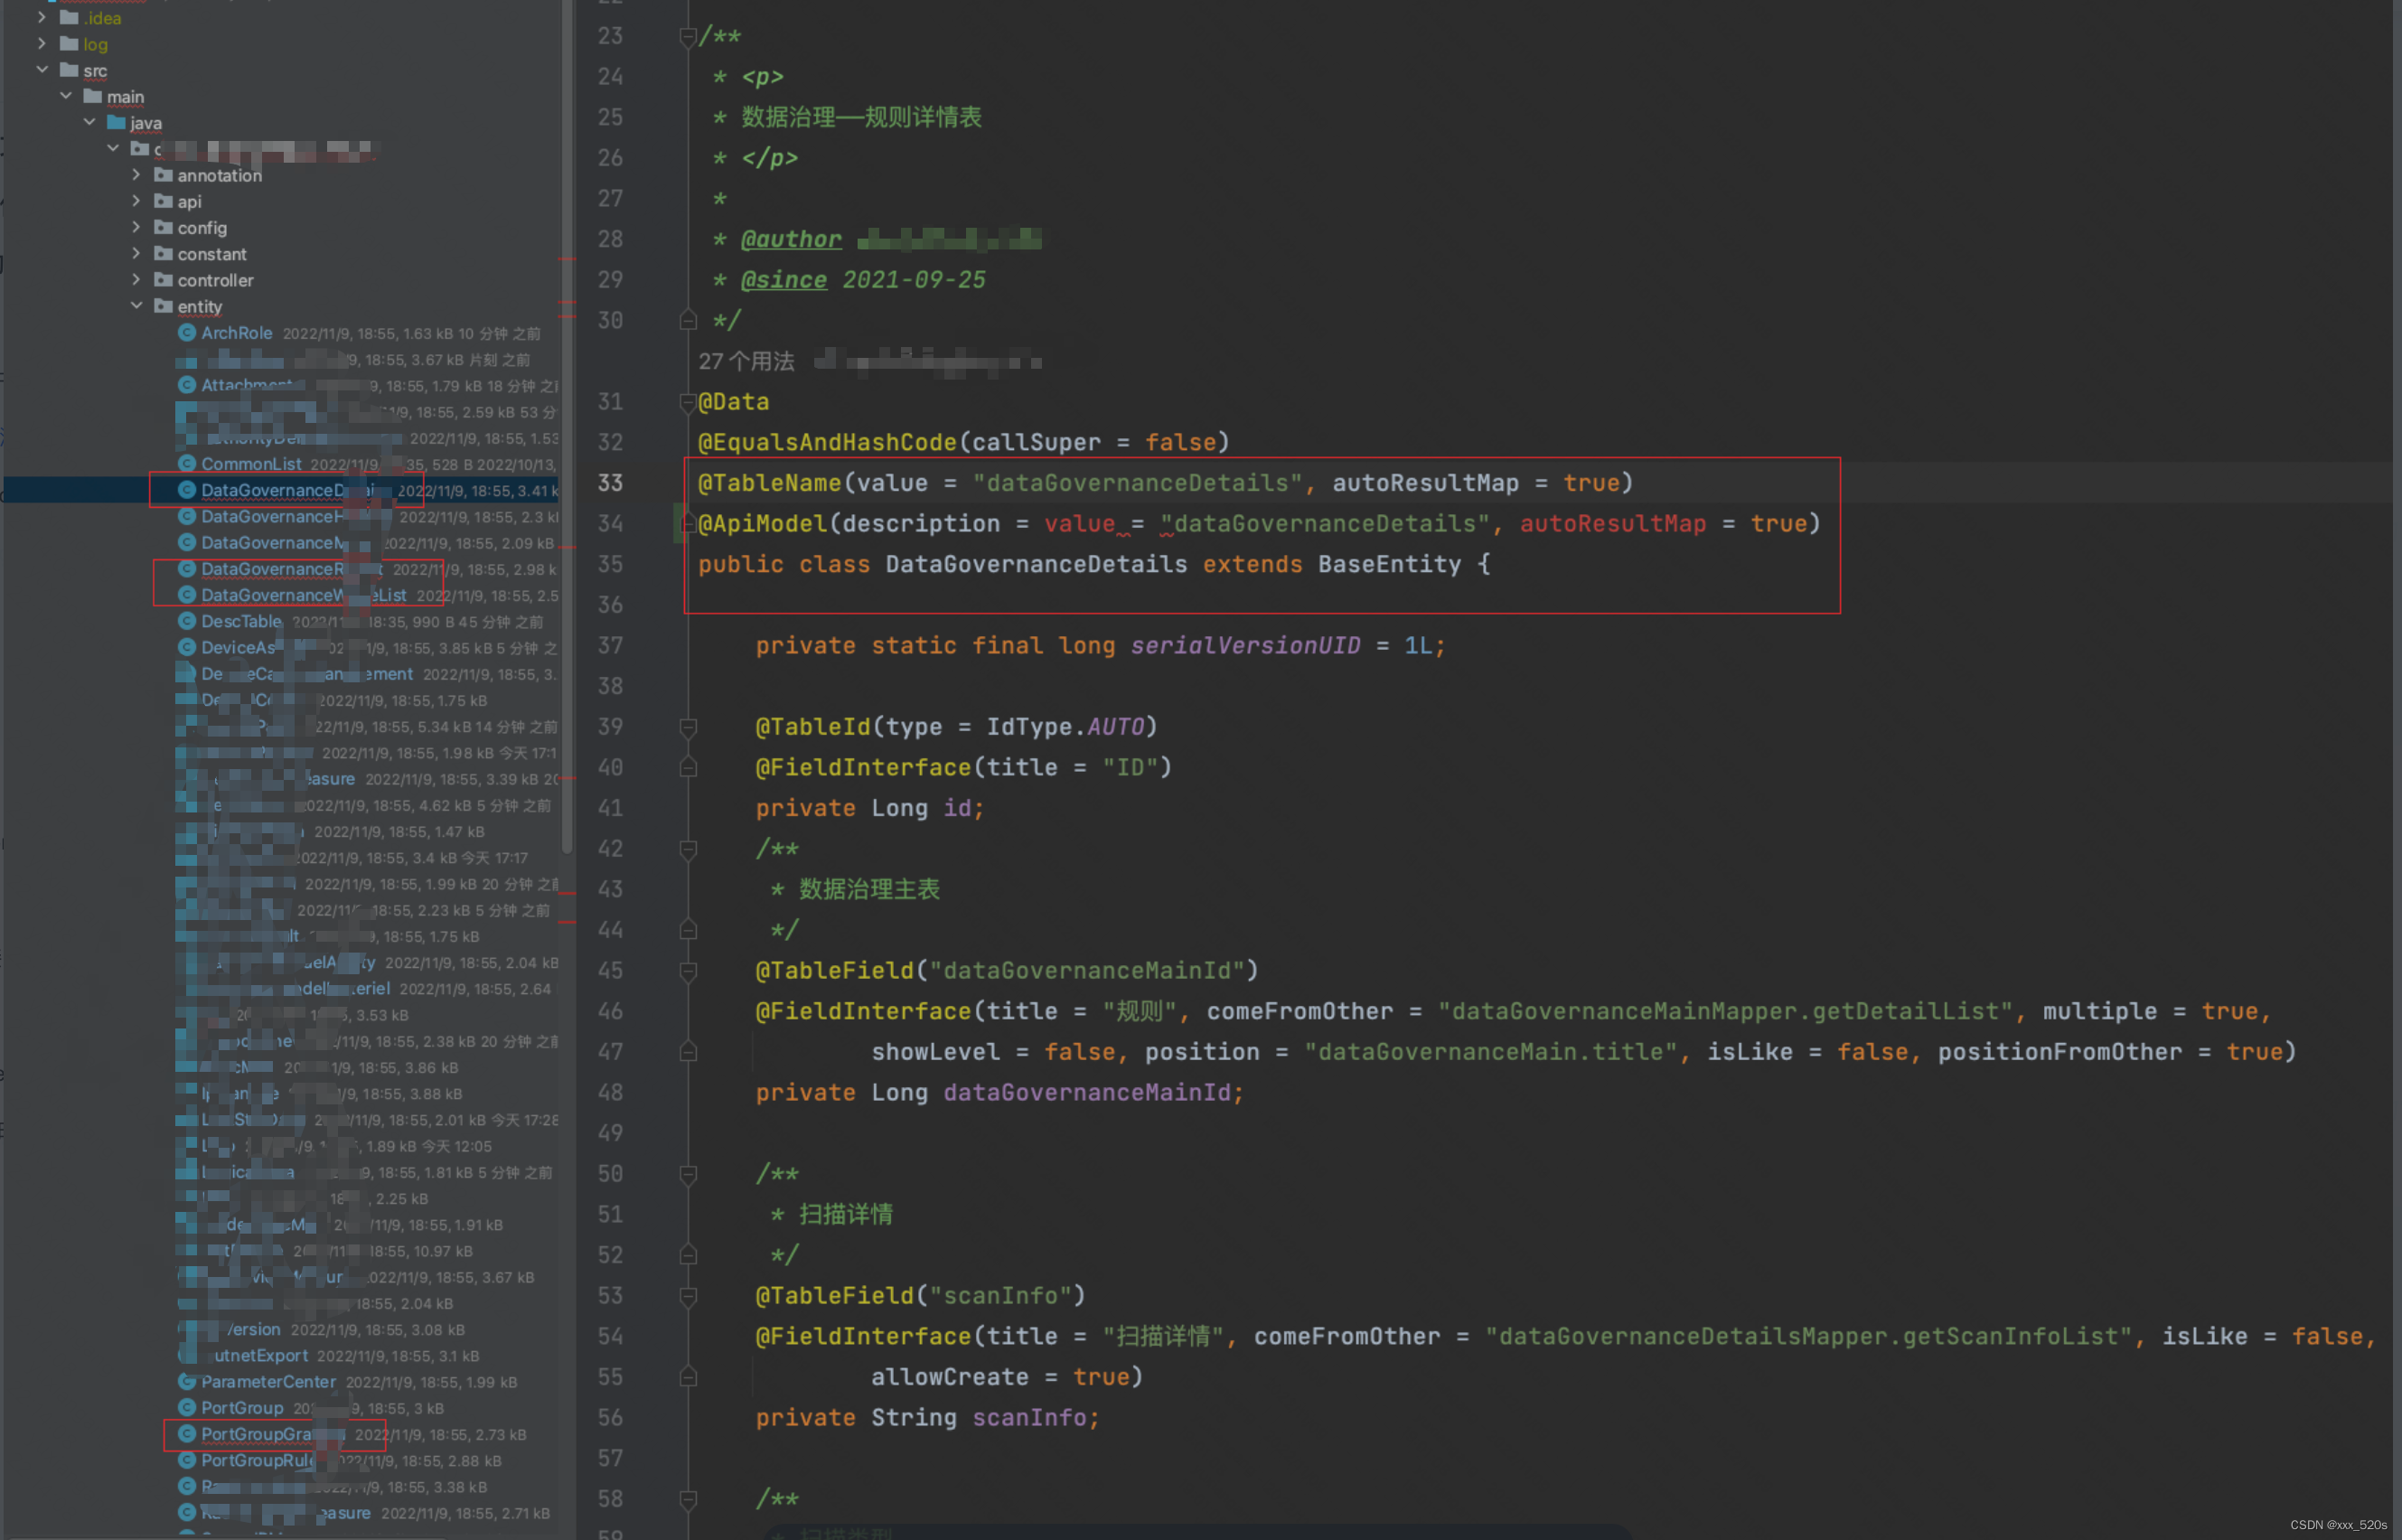Click the DescTable class icon
The height and width of the screenshot is (1540, 2402).
click(186, 620)
